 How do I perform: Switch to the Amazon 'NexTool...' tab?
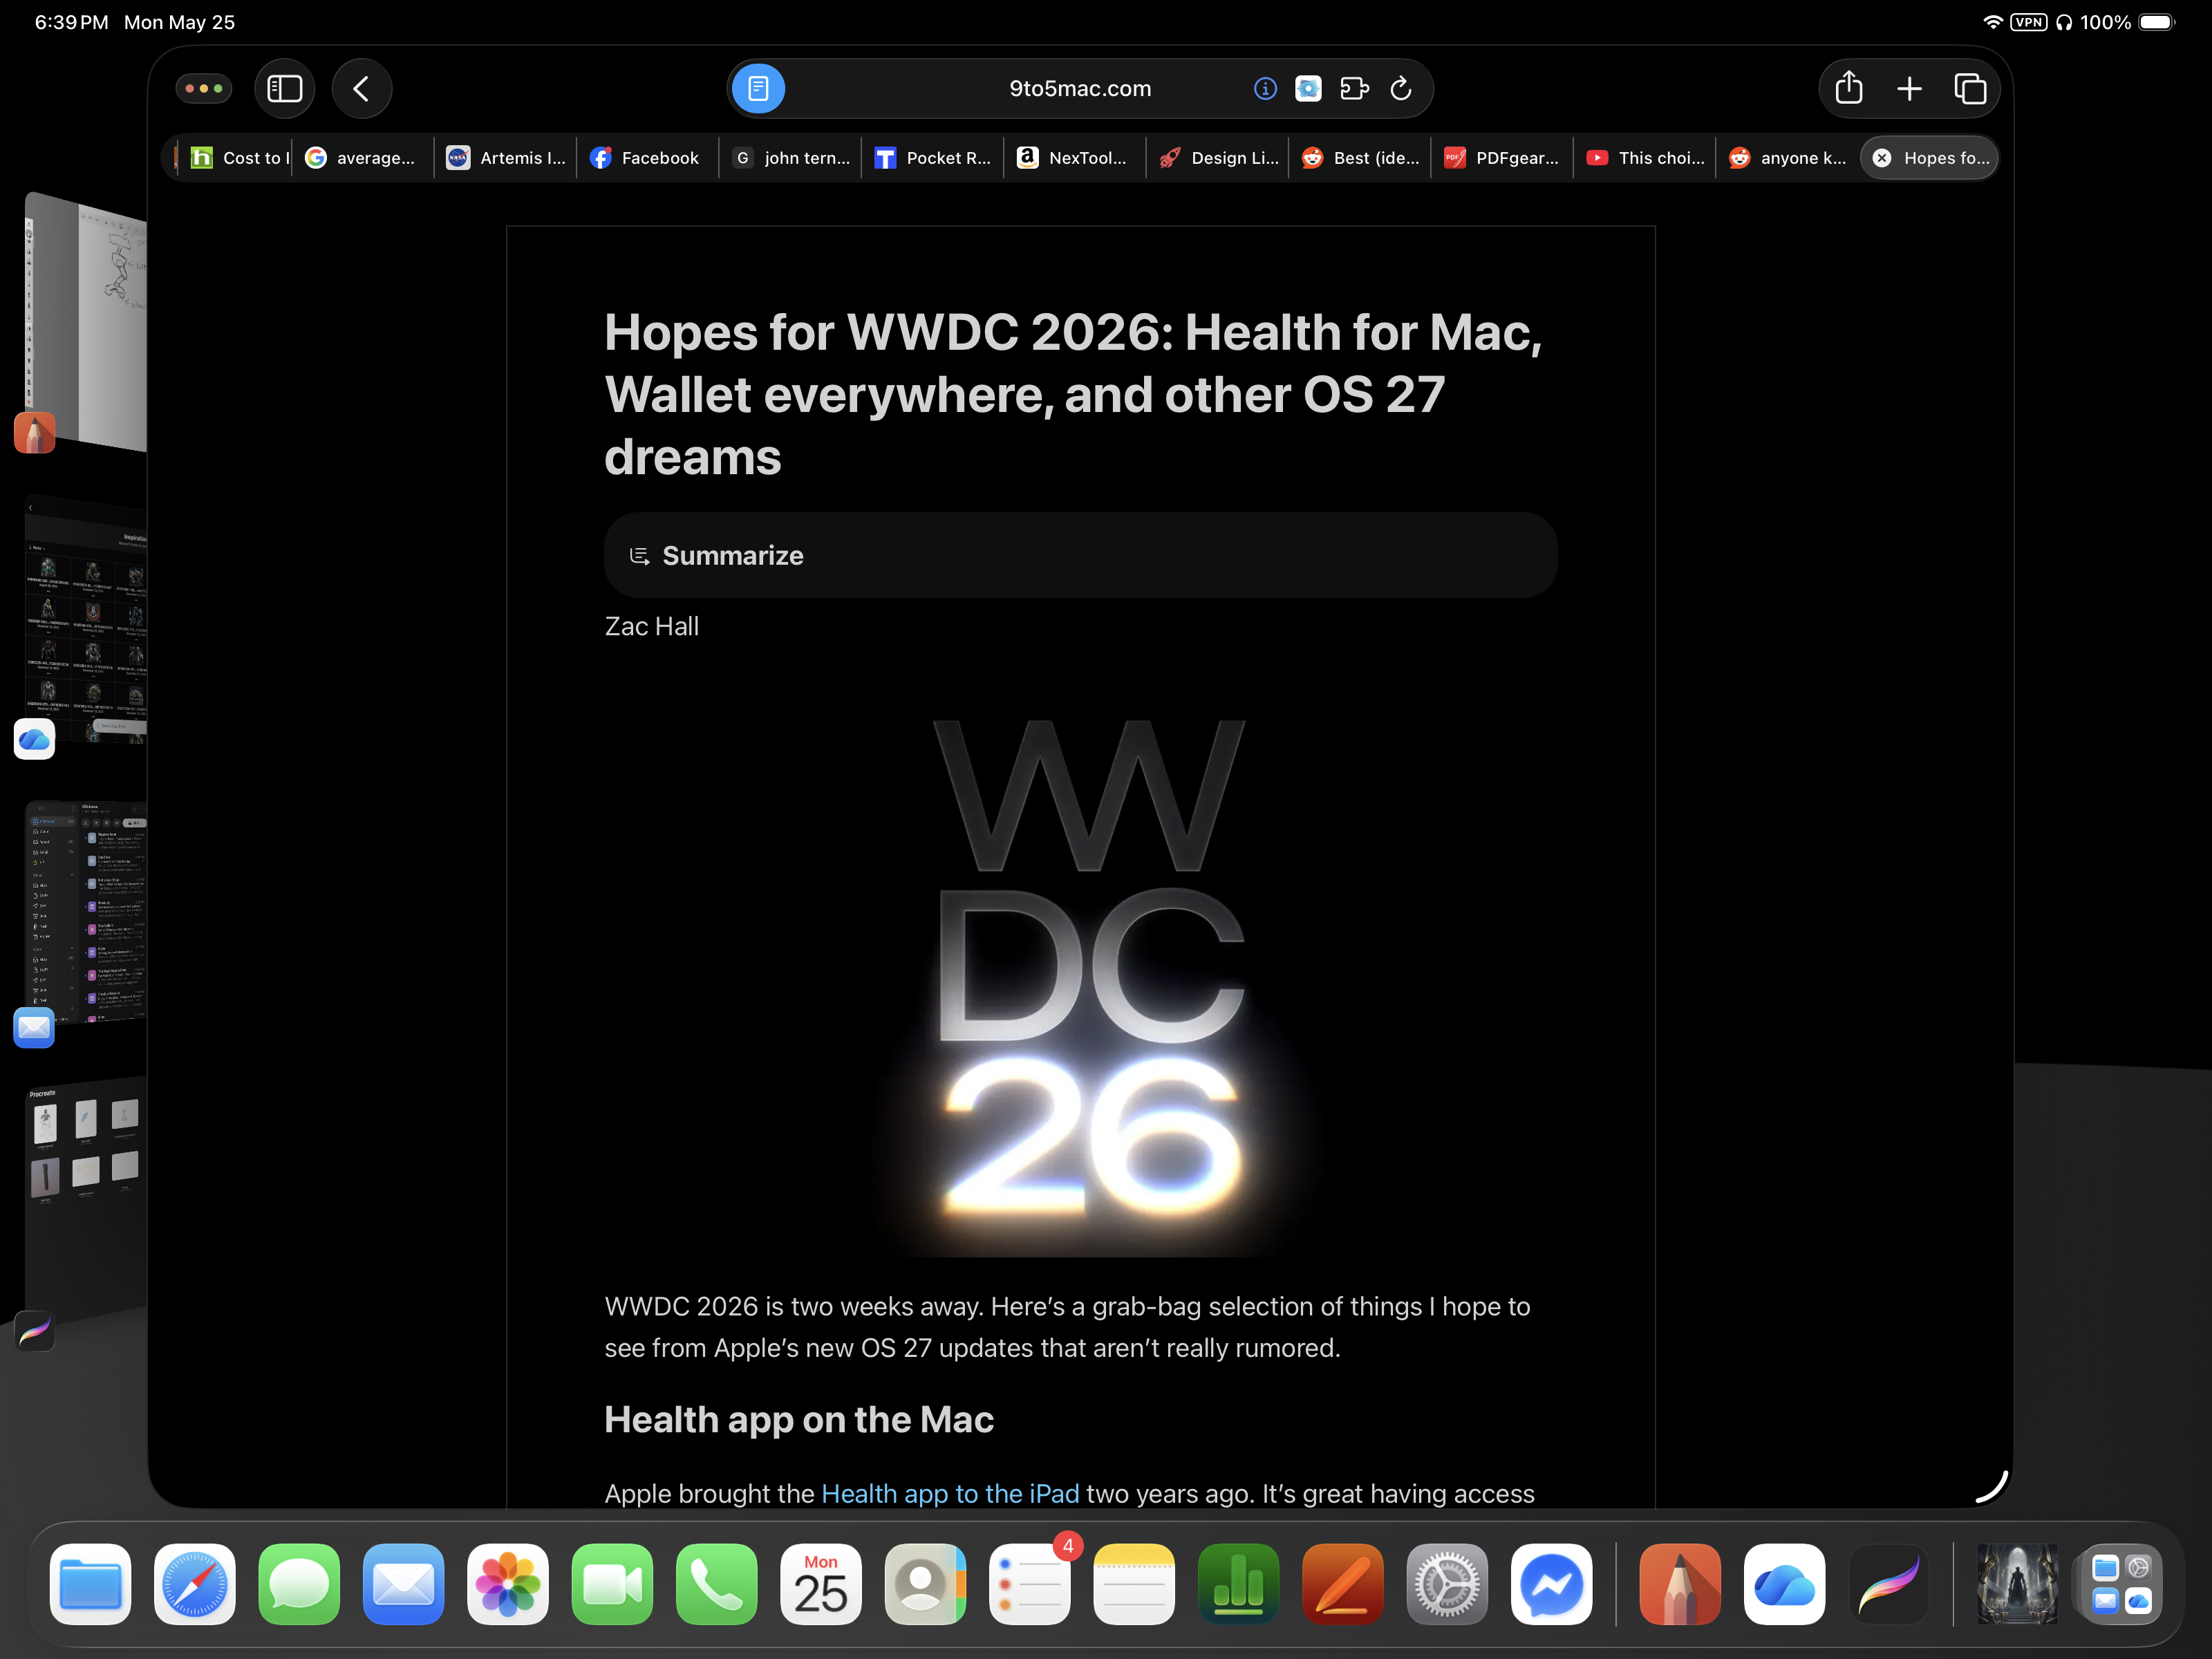(x=1075, y=158)
